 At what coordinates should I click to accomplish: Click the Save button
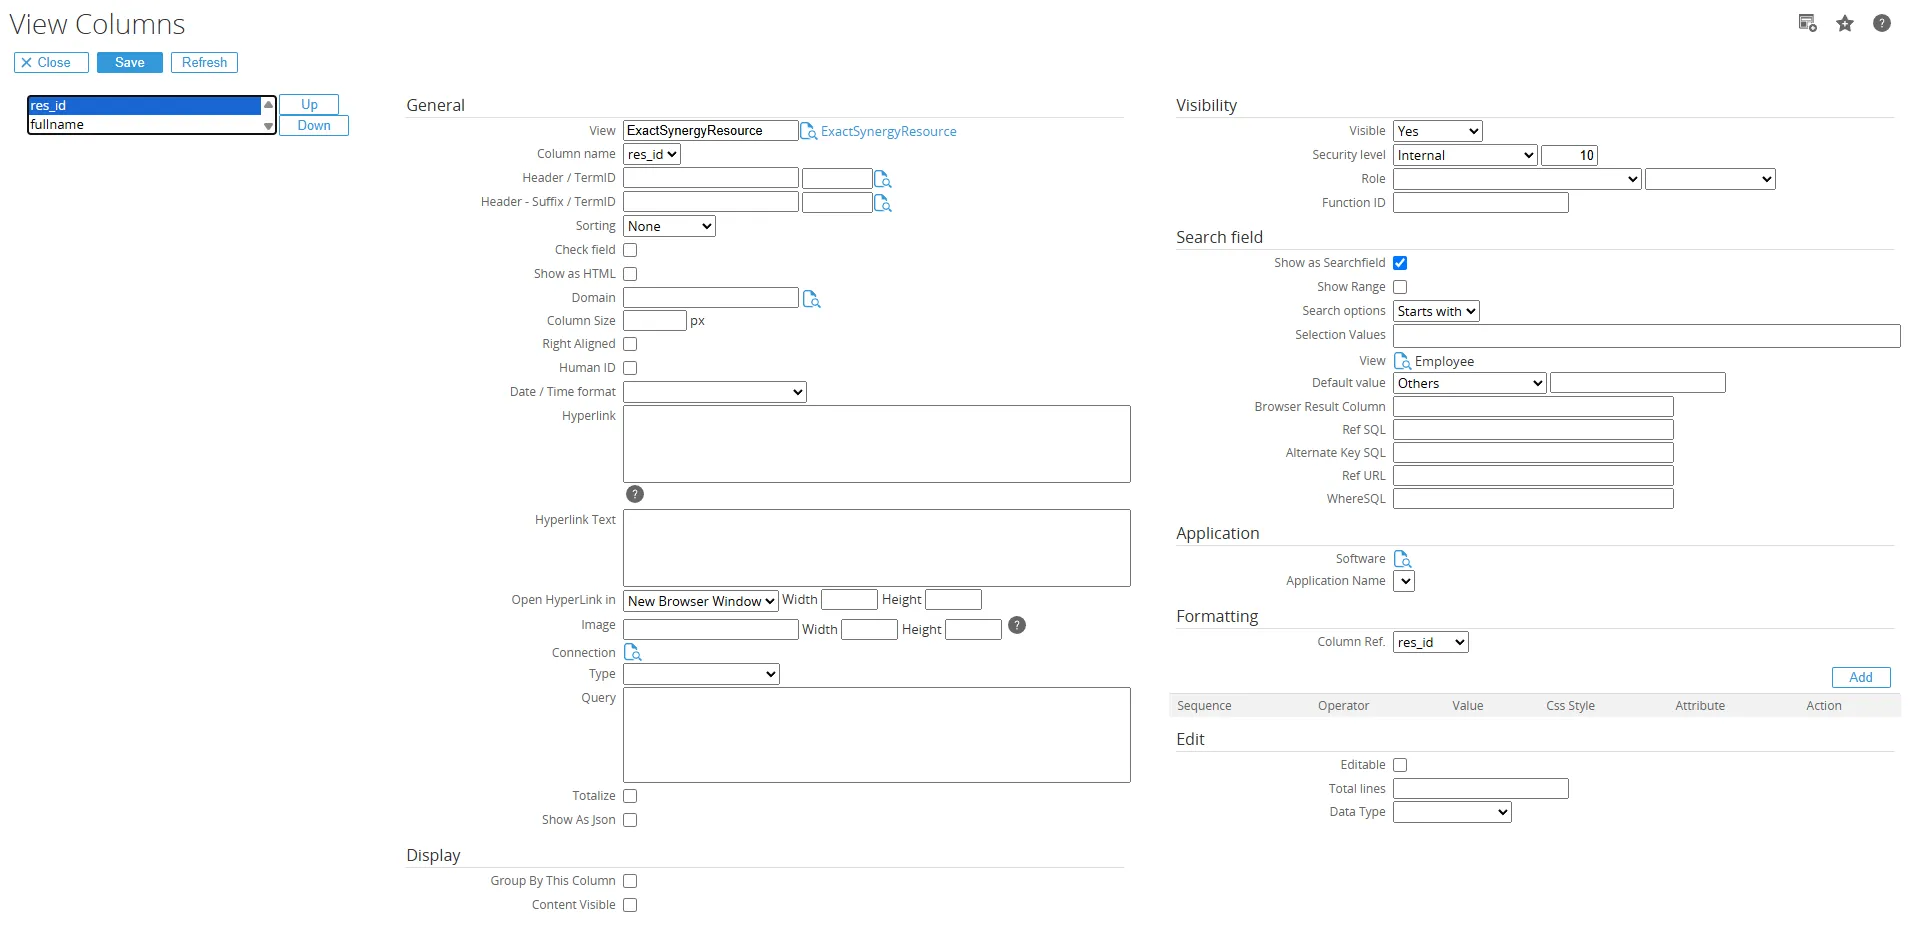130,62
